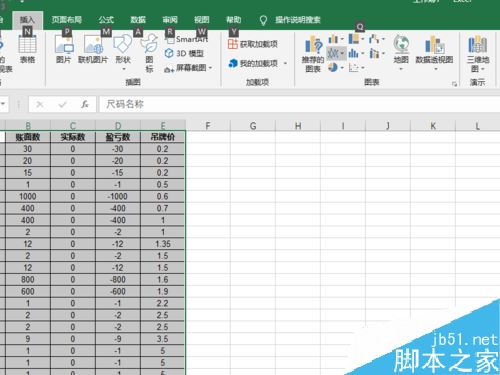Insert a table with the 表格 button

click(27, 50)
